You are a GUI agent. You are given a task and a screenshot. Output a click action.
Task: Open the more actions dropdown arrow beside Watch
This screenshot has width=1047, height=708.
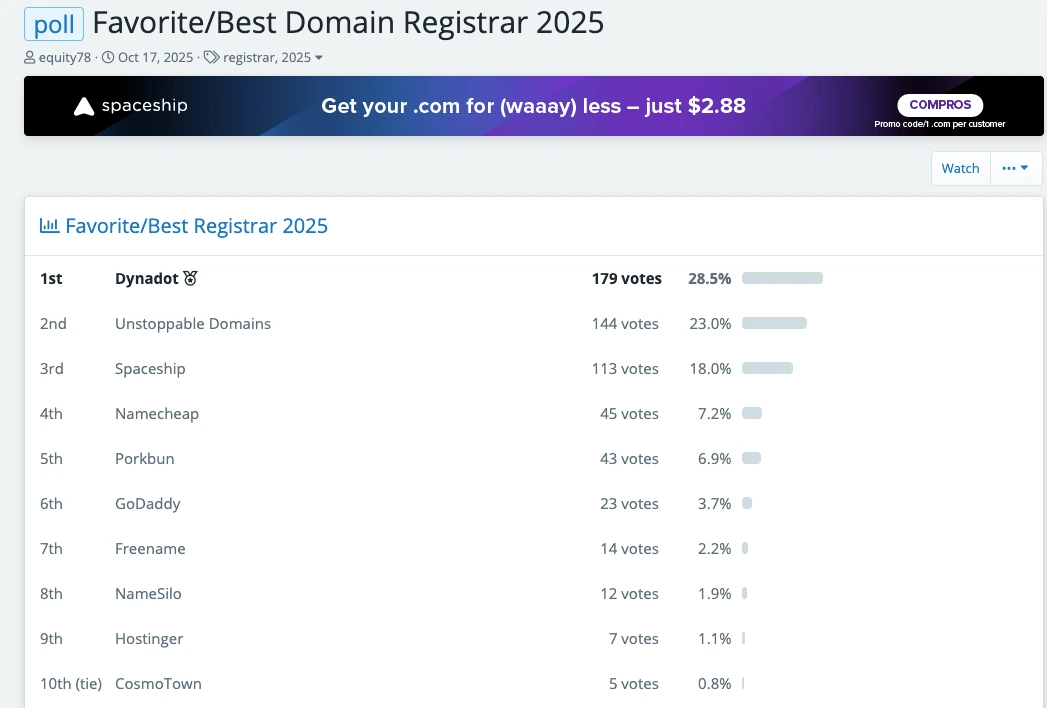click(1026, 168)
